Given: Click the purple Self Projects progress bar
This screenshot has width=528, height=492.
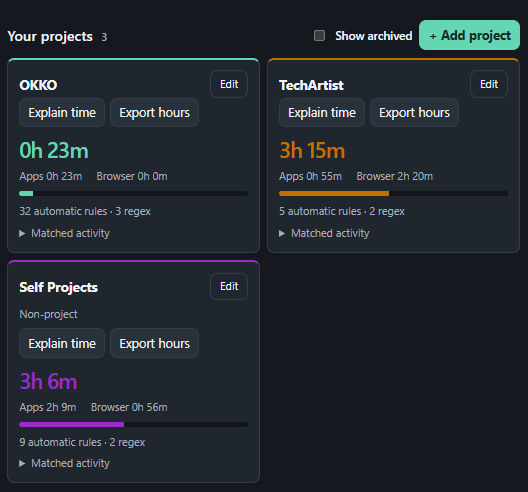Looking at the screenshot, I should click(133, 424).
